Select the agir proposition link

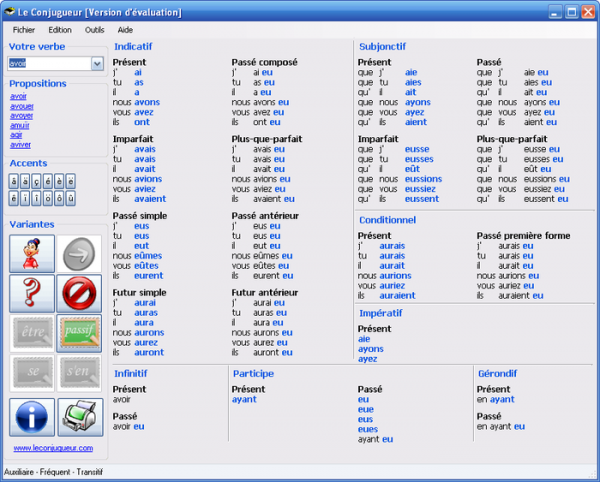tap(17, 135)
